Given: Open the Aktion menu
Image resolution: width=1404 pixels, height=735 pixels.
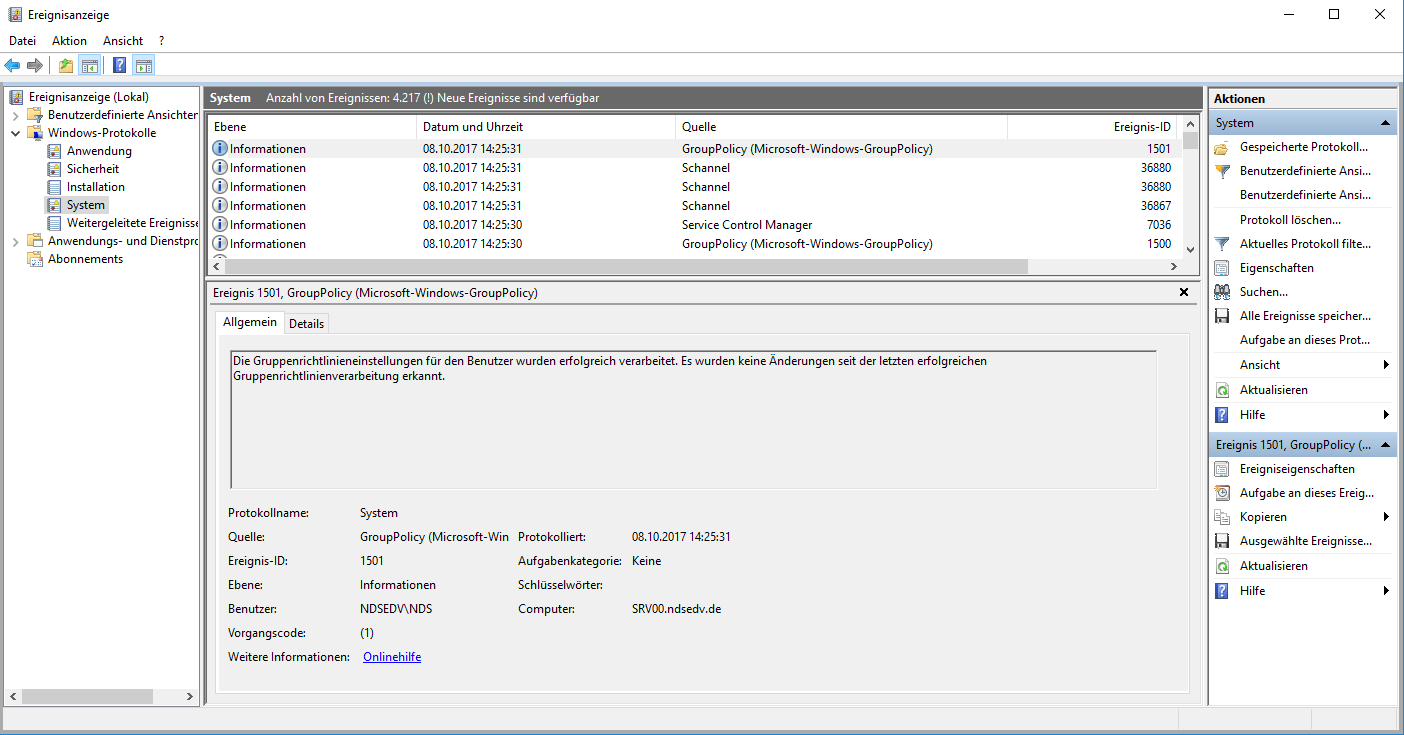Looking at the screenshot, I should point(69,41).
